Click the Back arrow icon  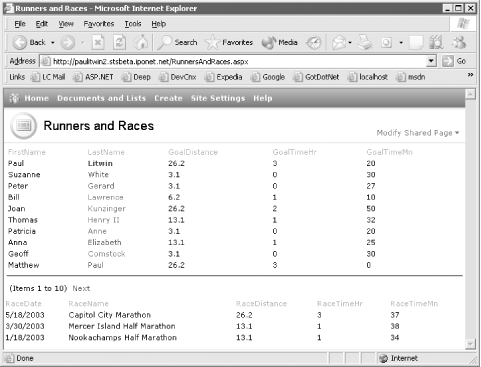20,43
